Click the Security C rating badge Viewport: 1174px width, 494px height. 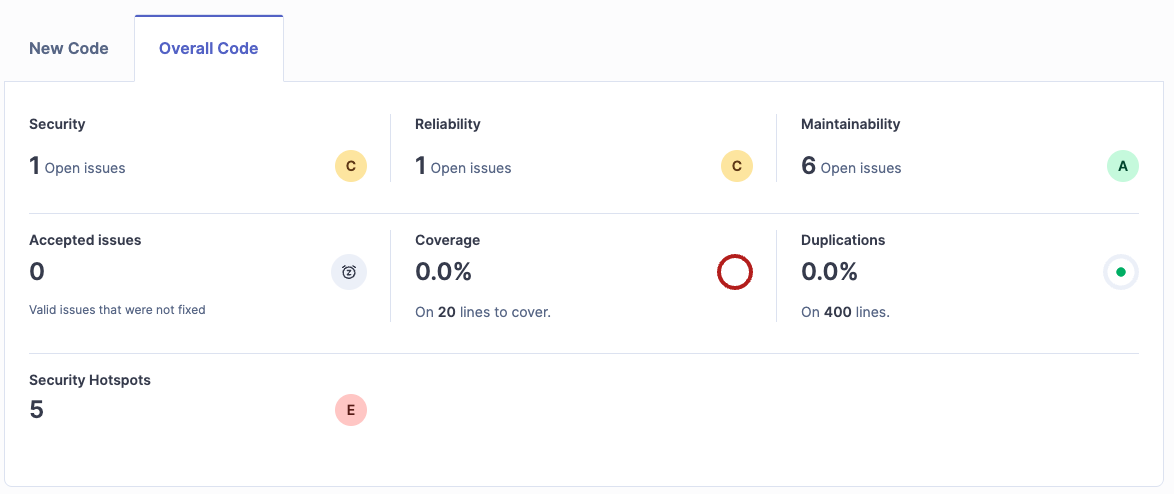pyautogui.click(x=350, y=166)
